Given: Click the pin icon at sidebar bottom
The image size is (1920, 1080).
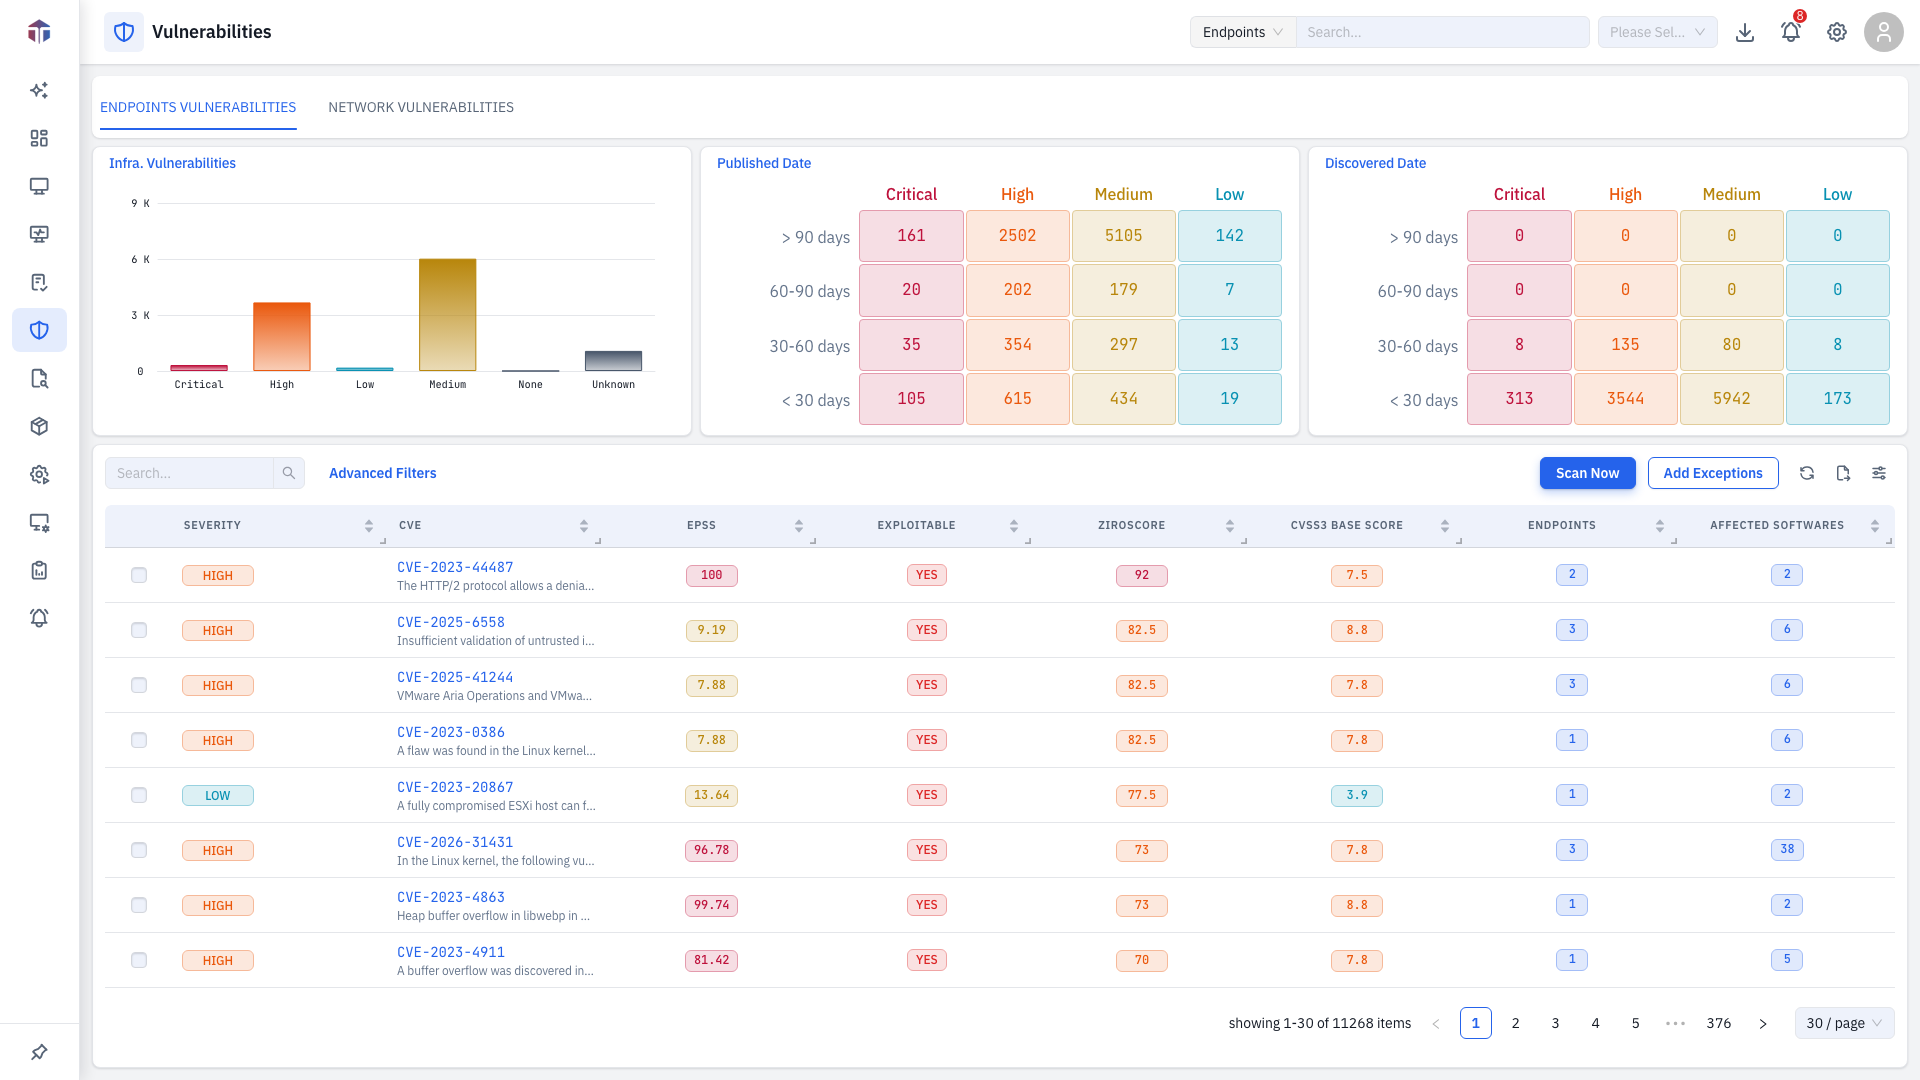Looking at the screenshot, I should click(39, 1052).
